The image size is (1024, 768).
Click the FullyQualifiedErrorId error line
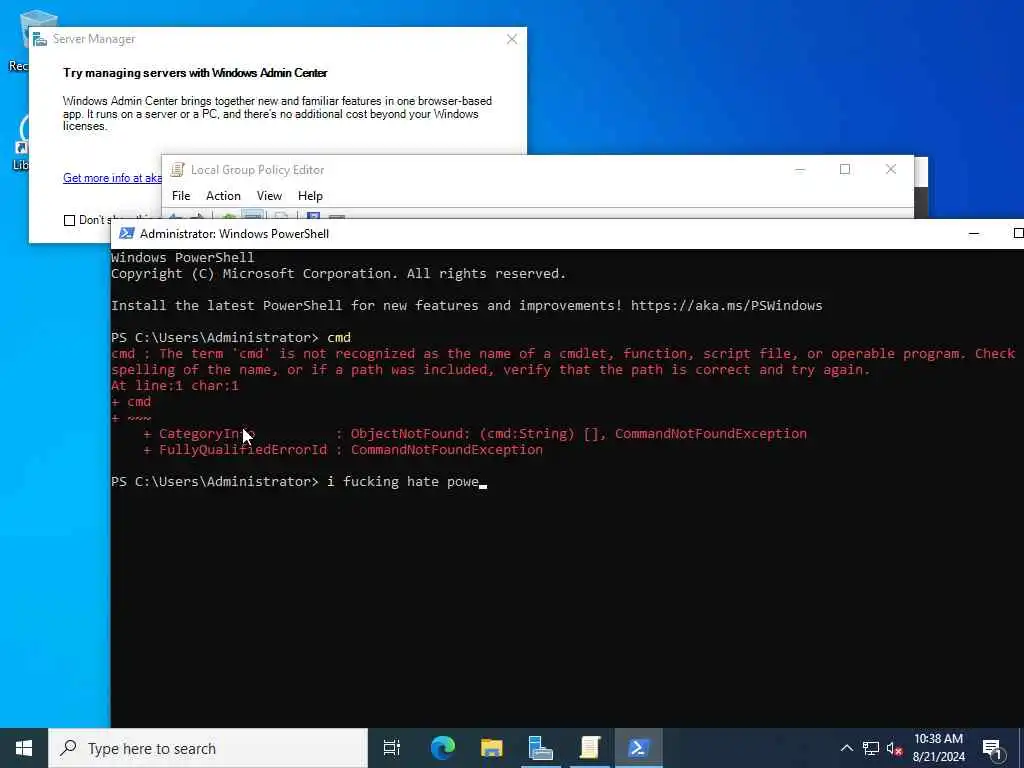coord(343,450)
